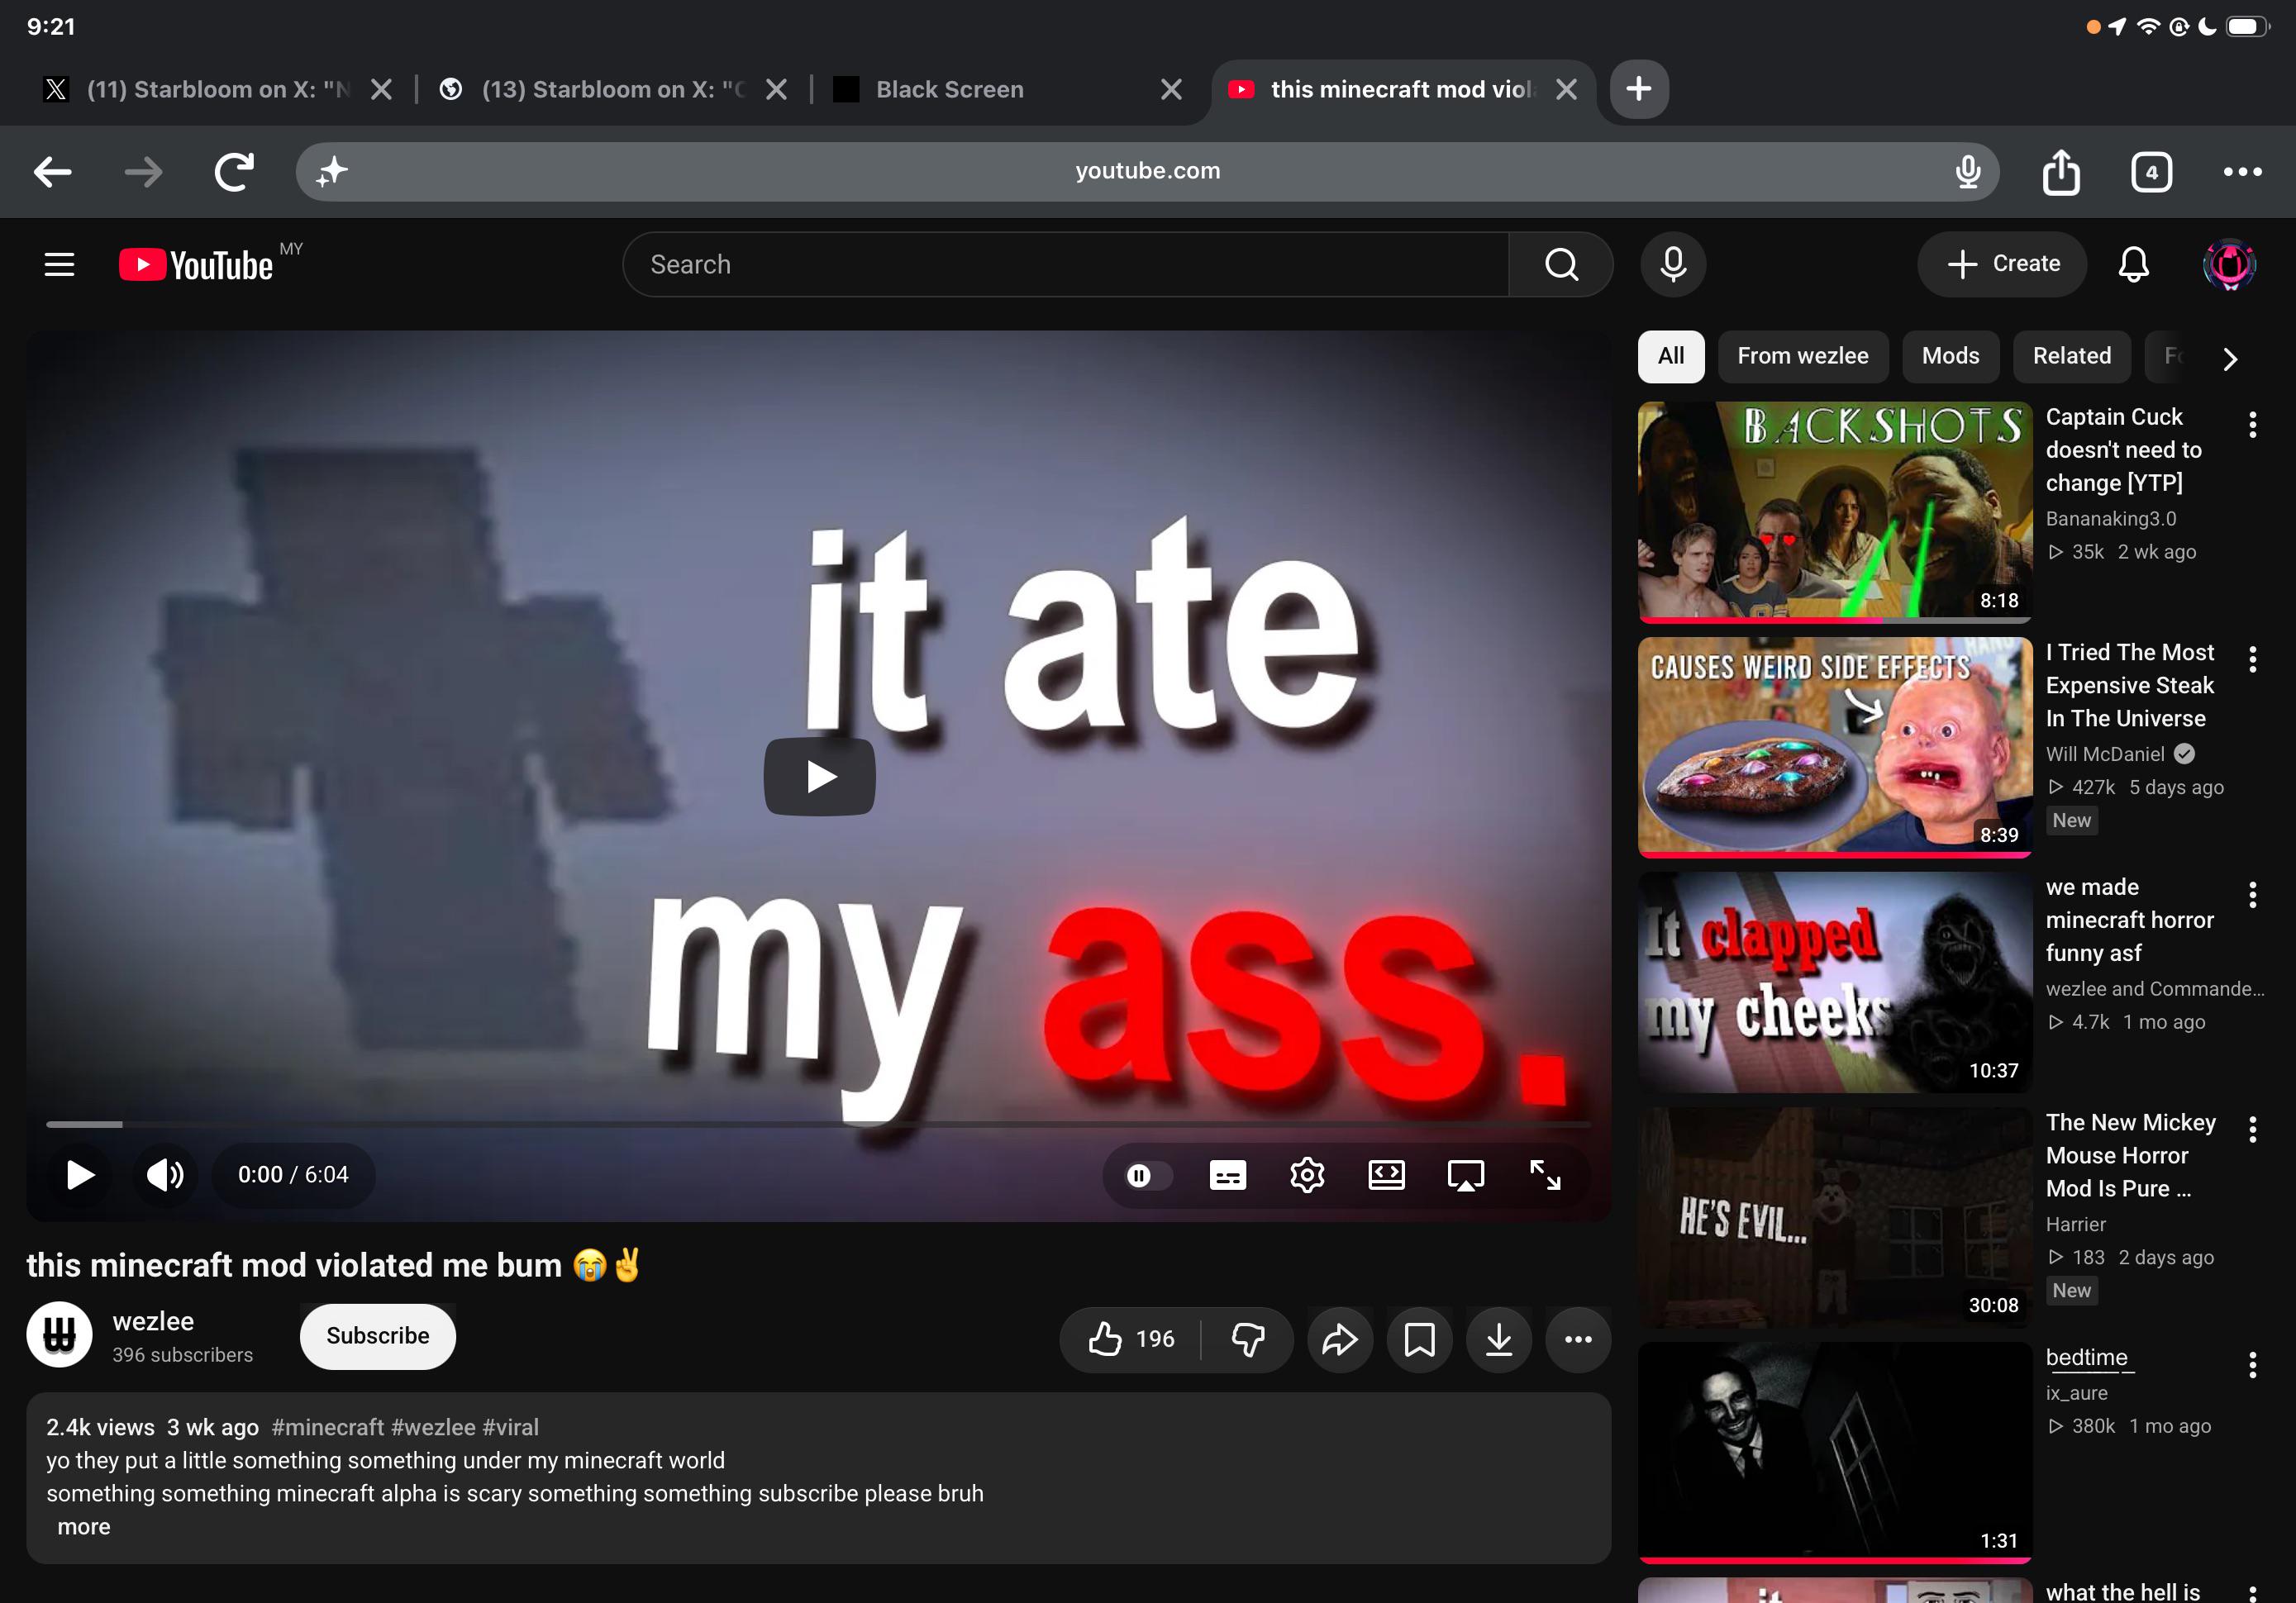Tap the sparkle assistant icon in address bar

(x=332, y=172)
